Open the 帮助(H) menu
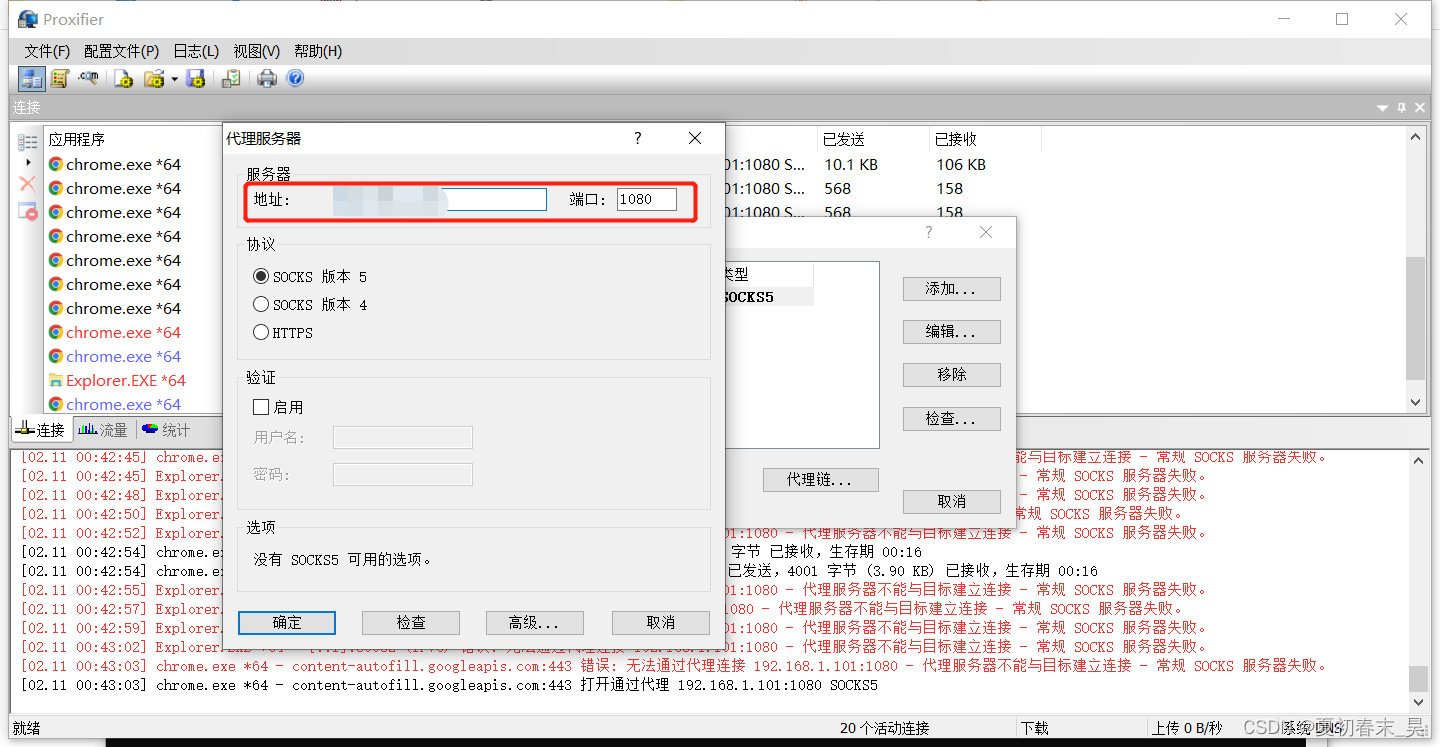 pos(318,51)
